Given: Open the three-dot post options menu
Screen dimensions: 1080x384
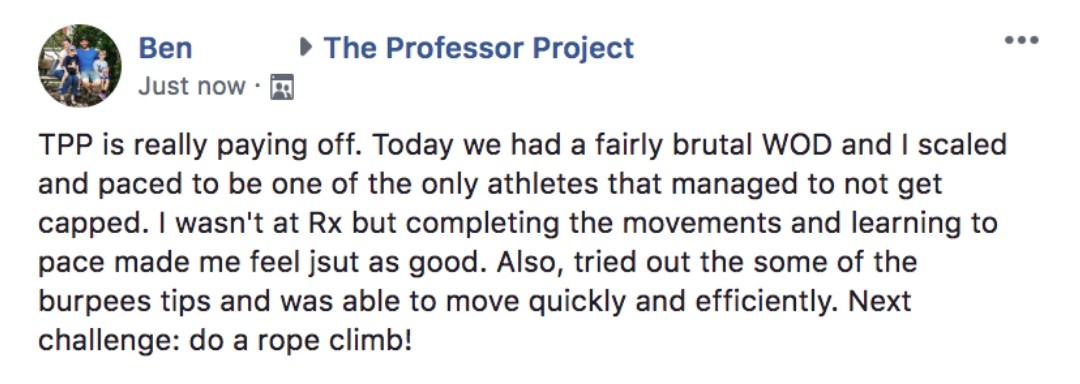Looking at the screenshot, I should (1021, 40).
